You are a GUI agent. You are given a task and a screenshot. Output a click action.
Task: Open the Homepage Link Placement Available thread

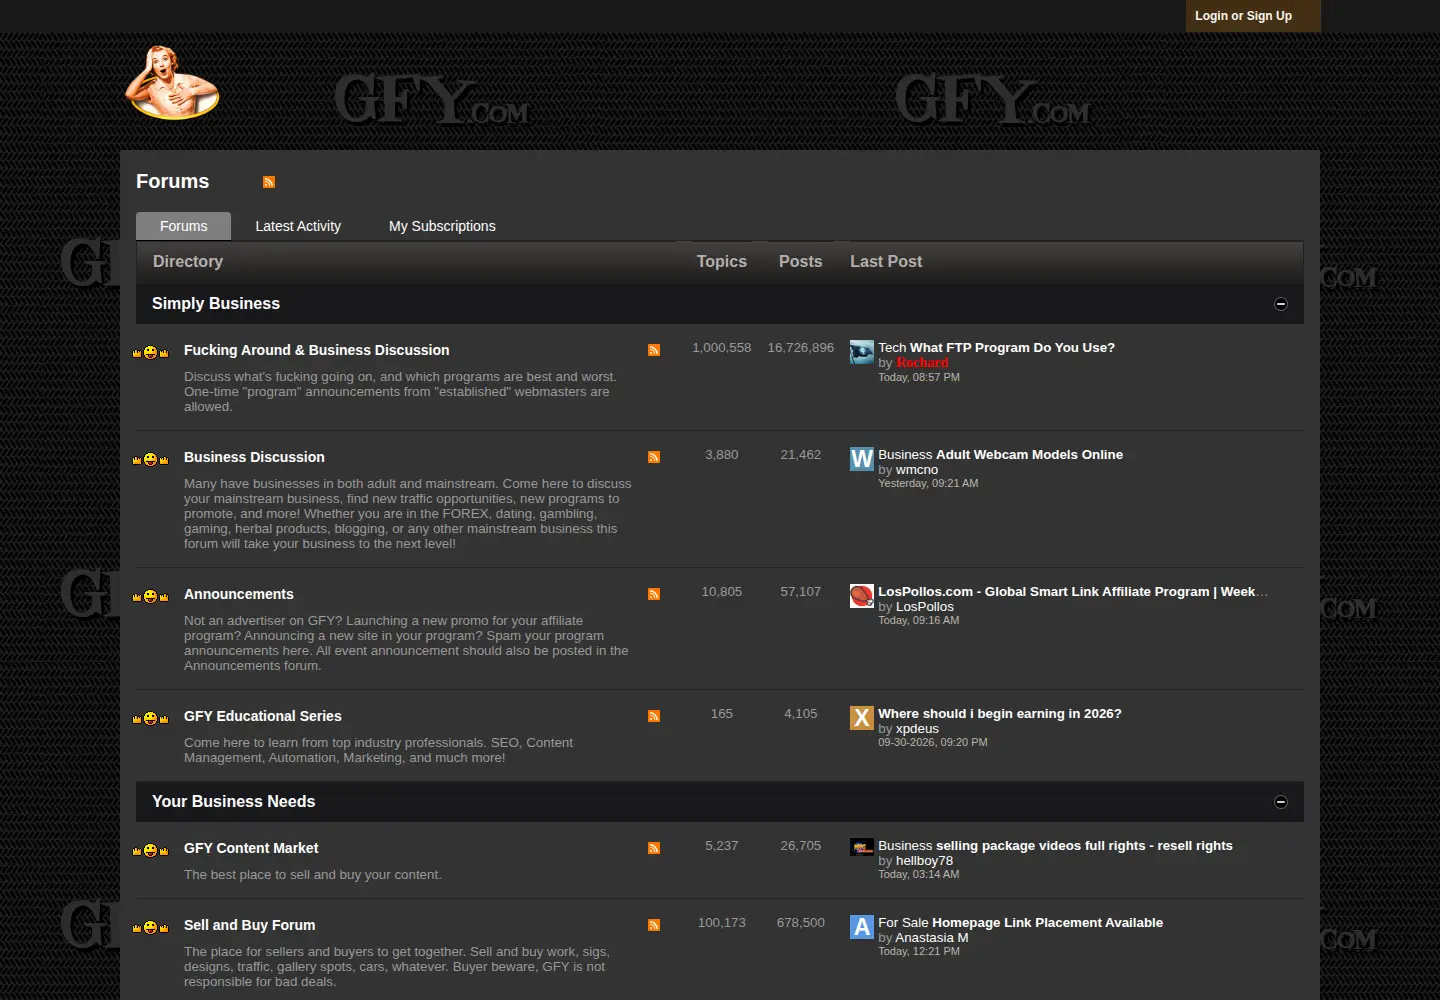click(x=1047, y=923)
